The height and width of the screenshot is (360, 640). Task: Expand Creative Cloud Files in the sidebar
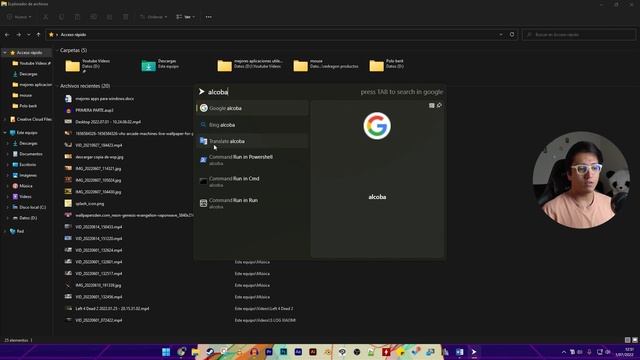4,119
